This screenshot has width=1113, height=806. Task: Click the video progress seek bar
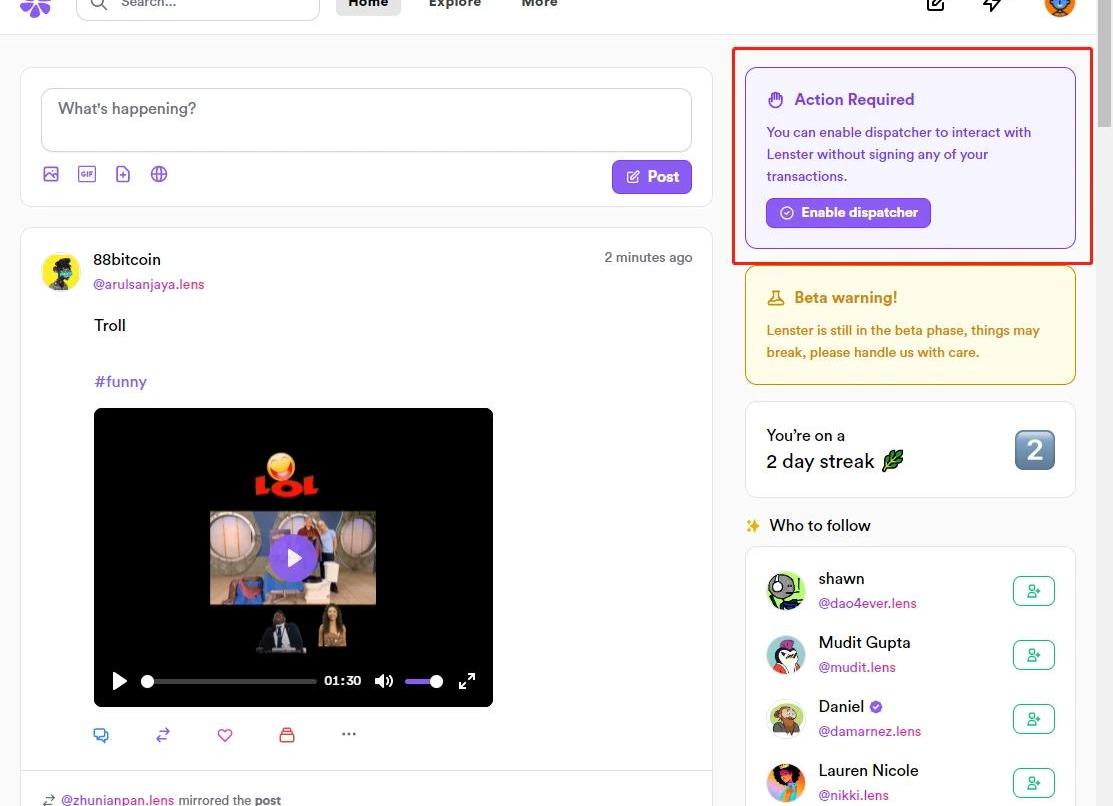(x=229, y=682)
